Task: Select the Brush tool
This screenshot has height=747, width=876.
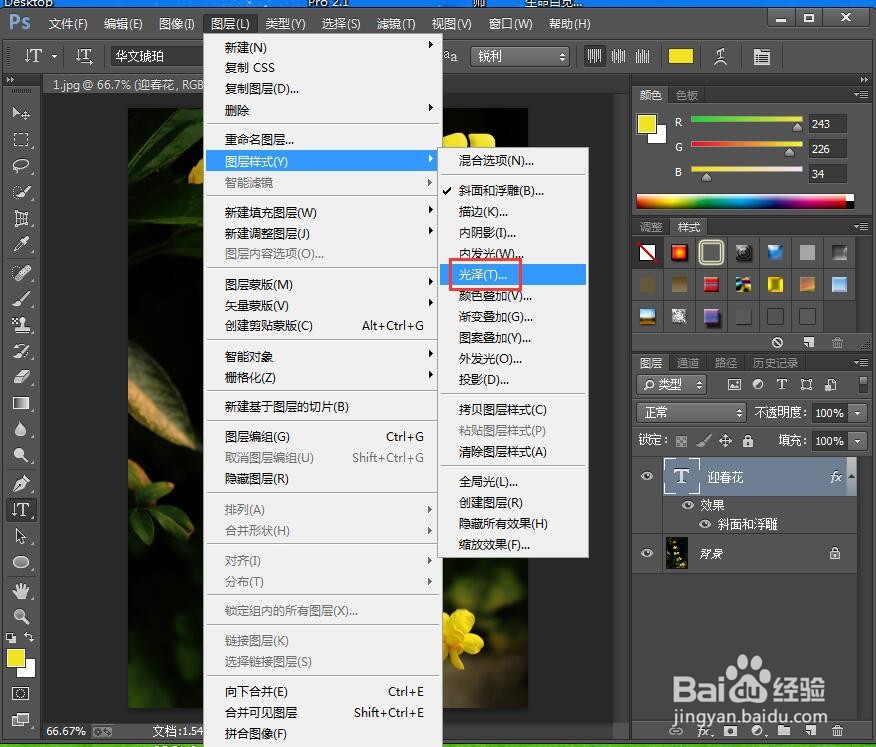Action: click(21, 299)
